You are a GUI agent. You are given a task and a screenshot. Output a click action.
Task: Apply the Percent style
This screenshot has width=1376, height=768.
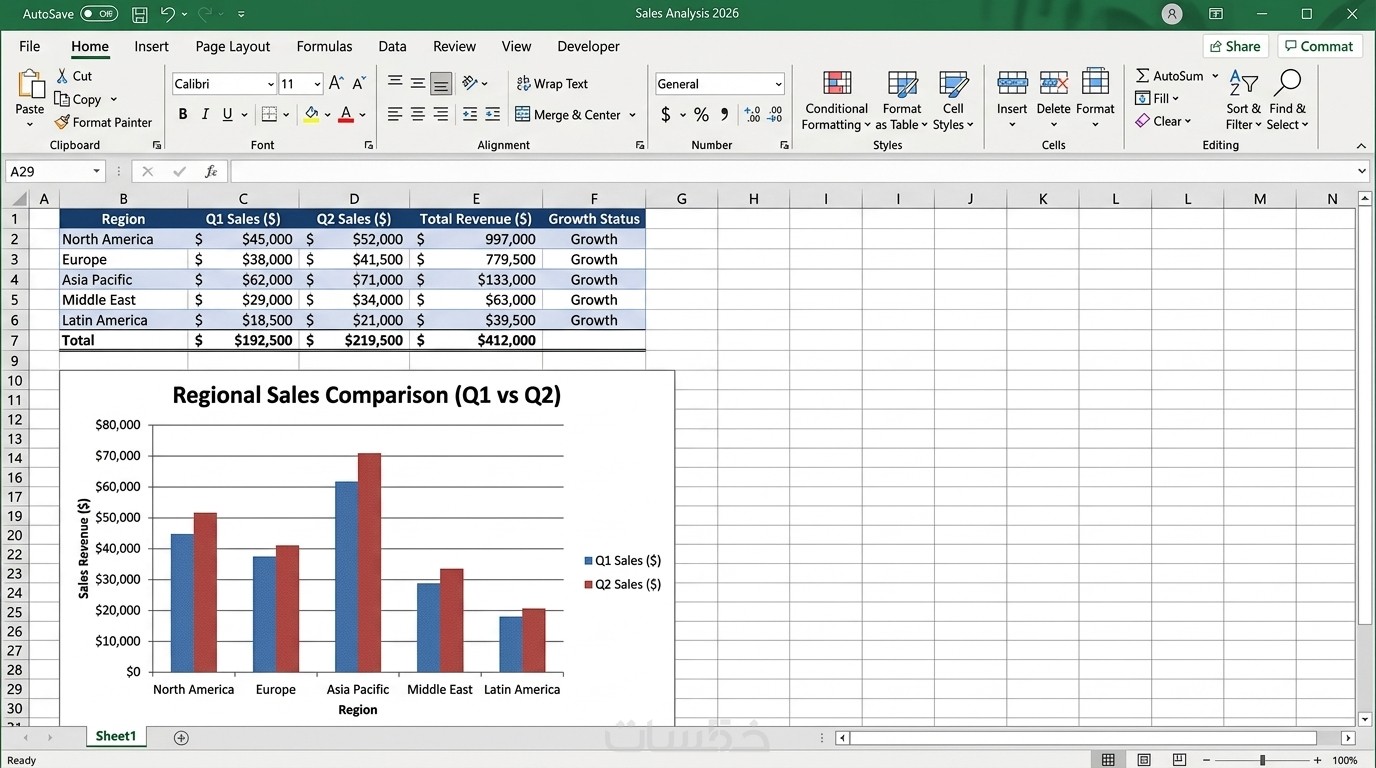[x=701, y=115]
